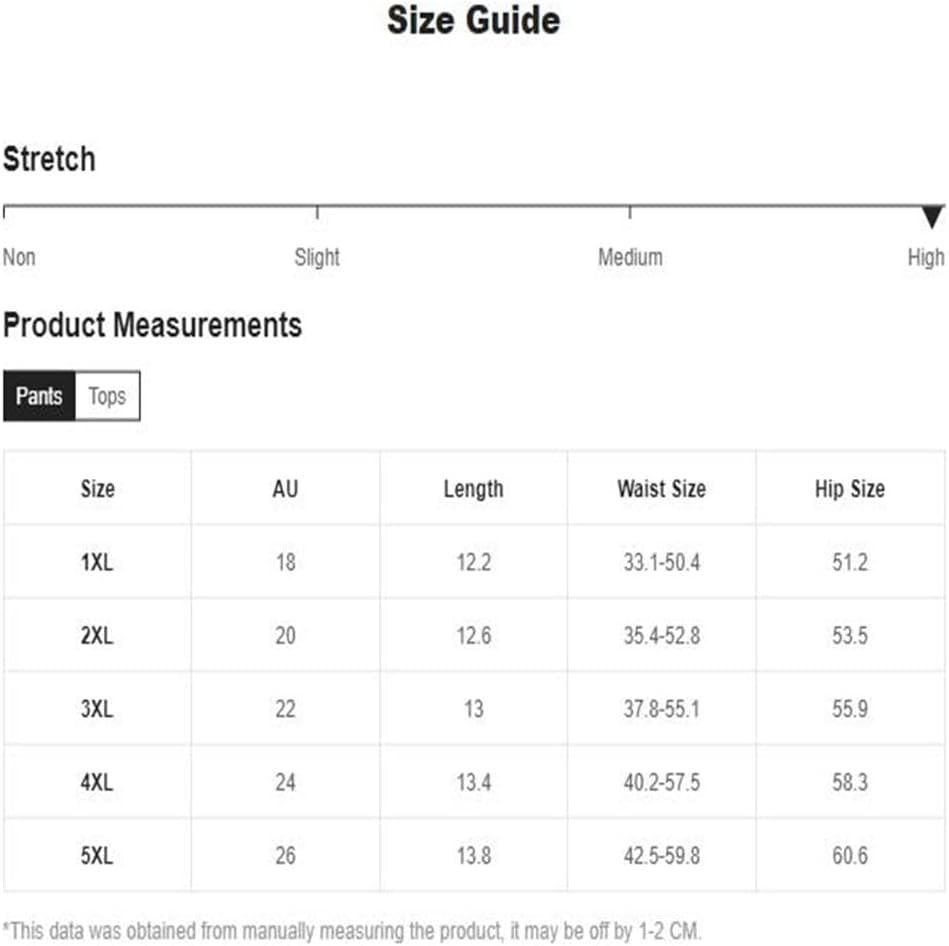Click the 60.6 hip size cell

(x=850, y=855)
